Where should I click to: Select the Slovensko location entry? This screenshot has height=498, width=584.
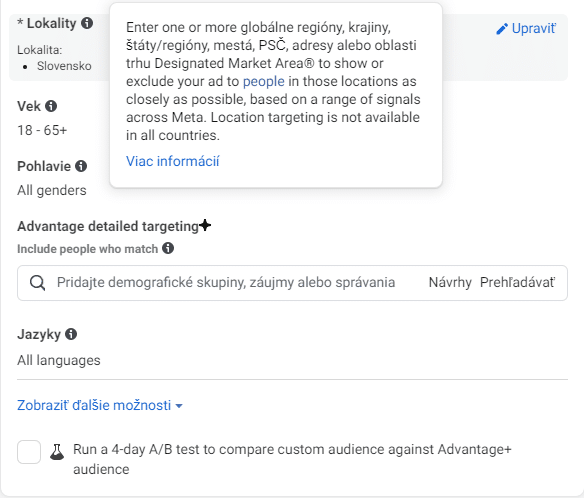tap(64, 66)
